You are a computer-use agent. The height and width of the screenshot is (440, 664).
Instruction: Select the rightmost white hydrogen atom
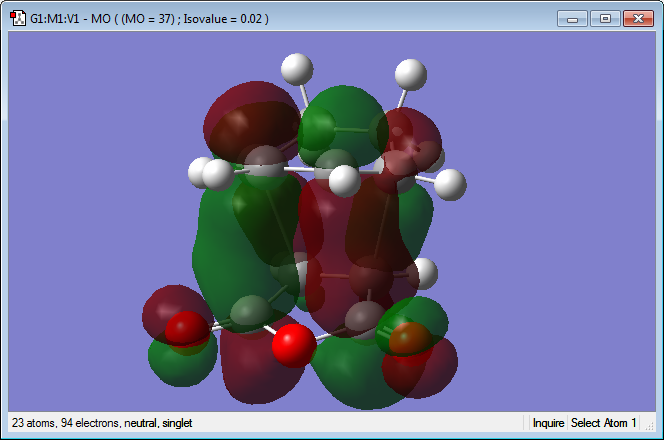click(x=450, y=184)
